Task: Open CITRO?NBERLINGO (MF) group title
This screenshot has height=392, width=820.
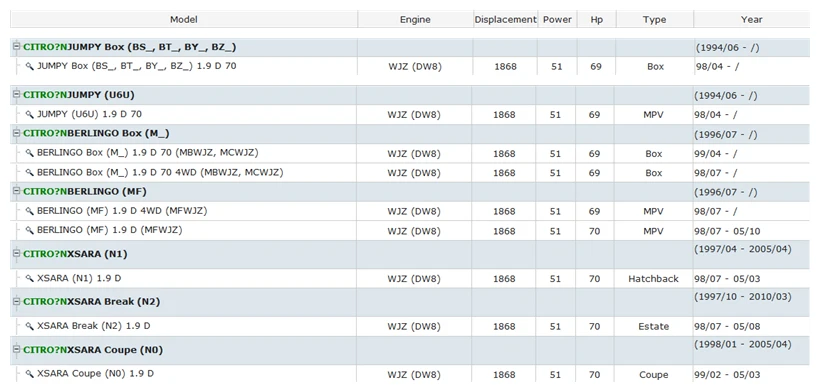Action: pyautogui.click(x=85, y=192)
